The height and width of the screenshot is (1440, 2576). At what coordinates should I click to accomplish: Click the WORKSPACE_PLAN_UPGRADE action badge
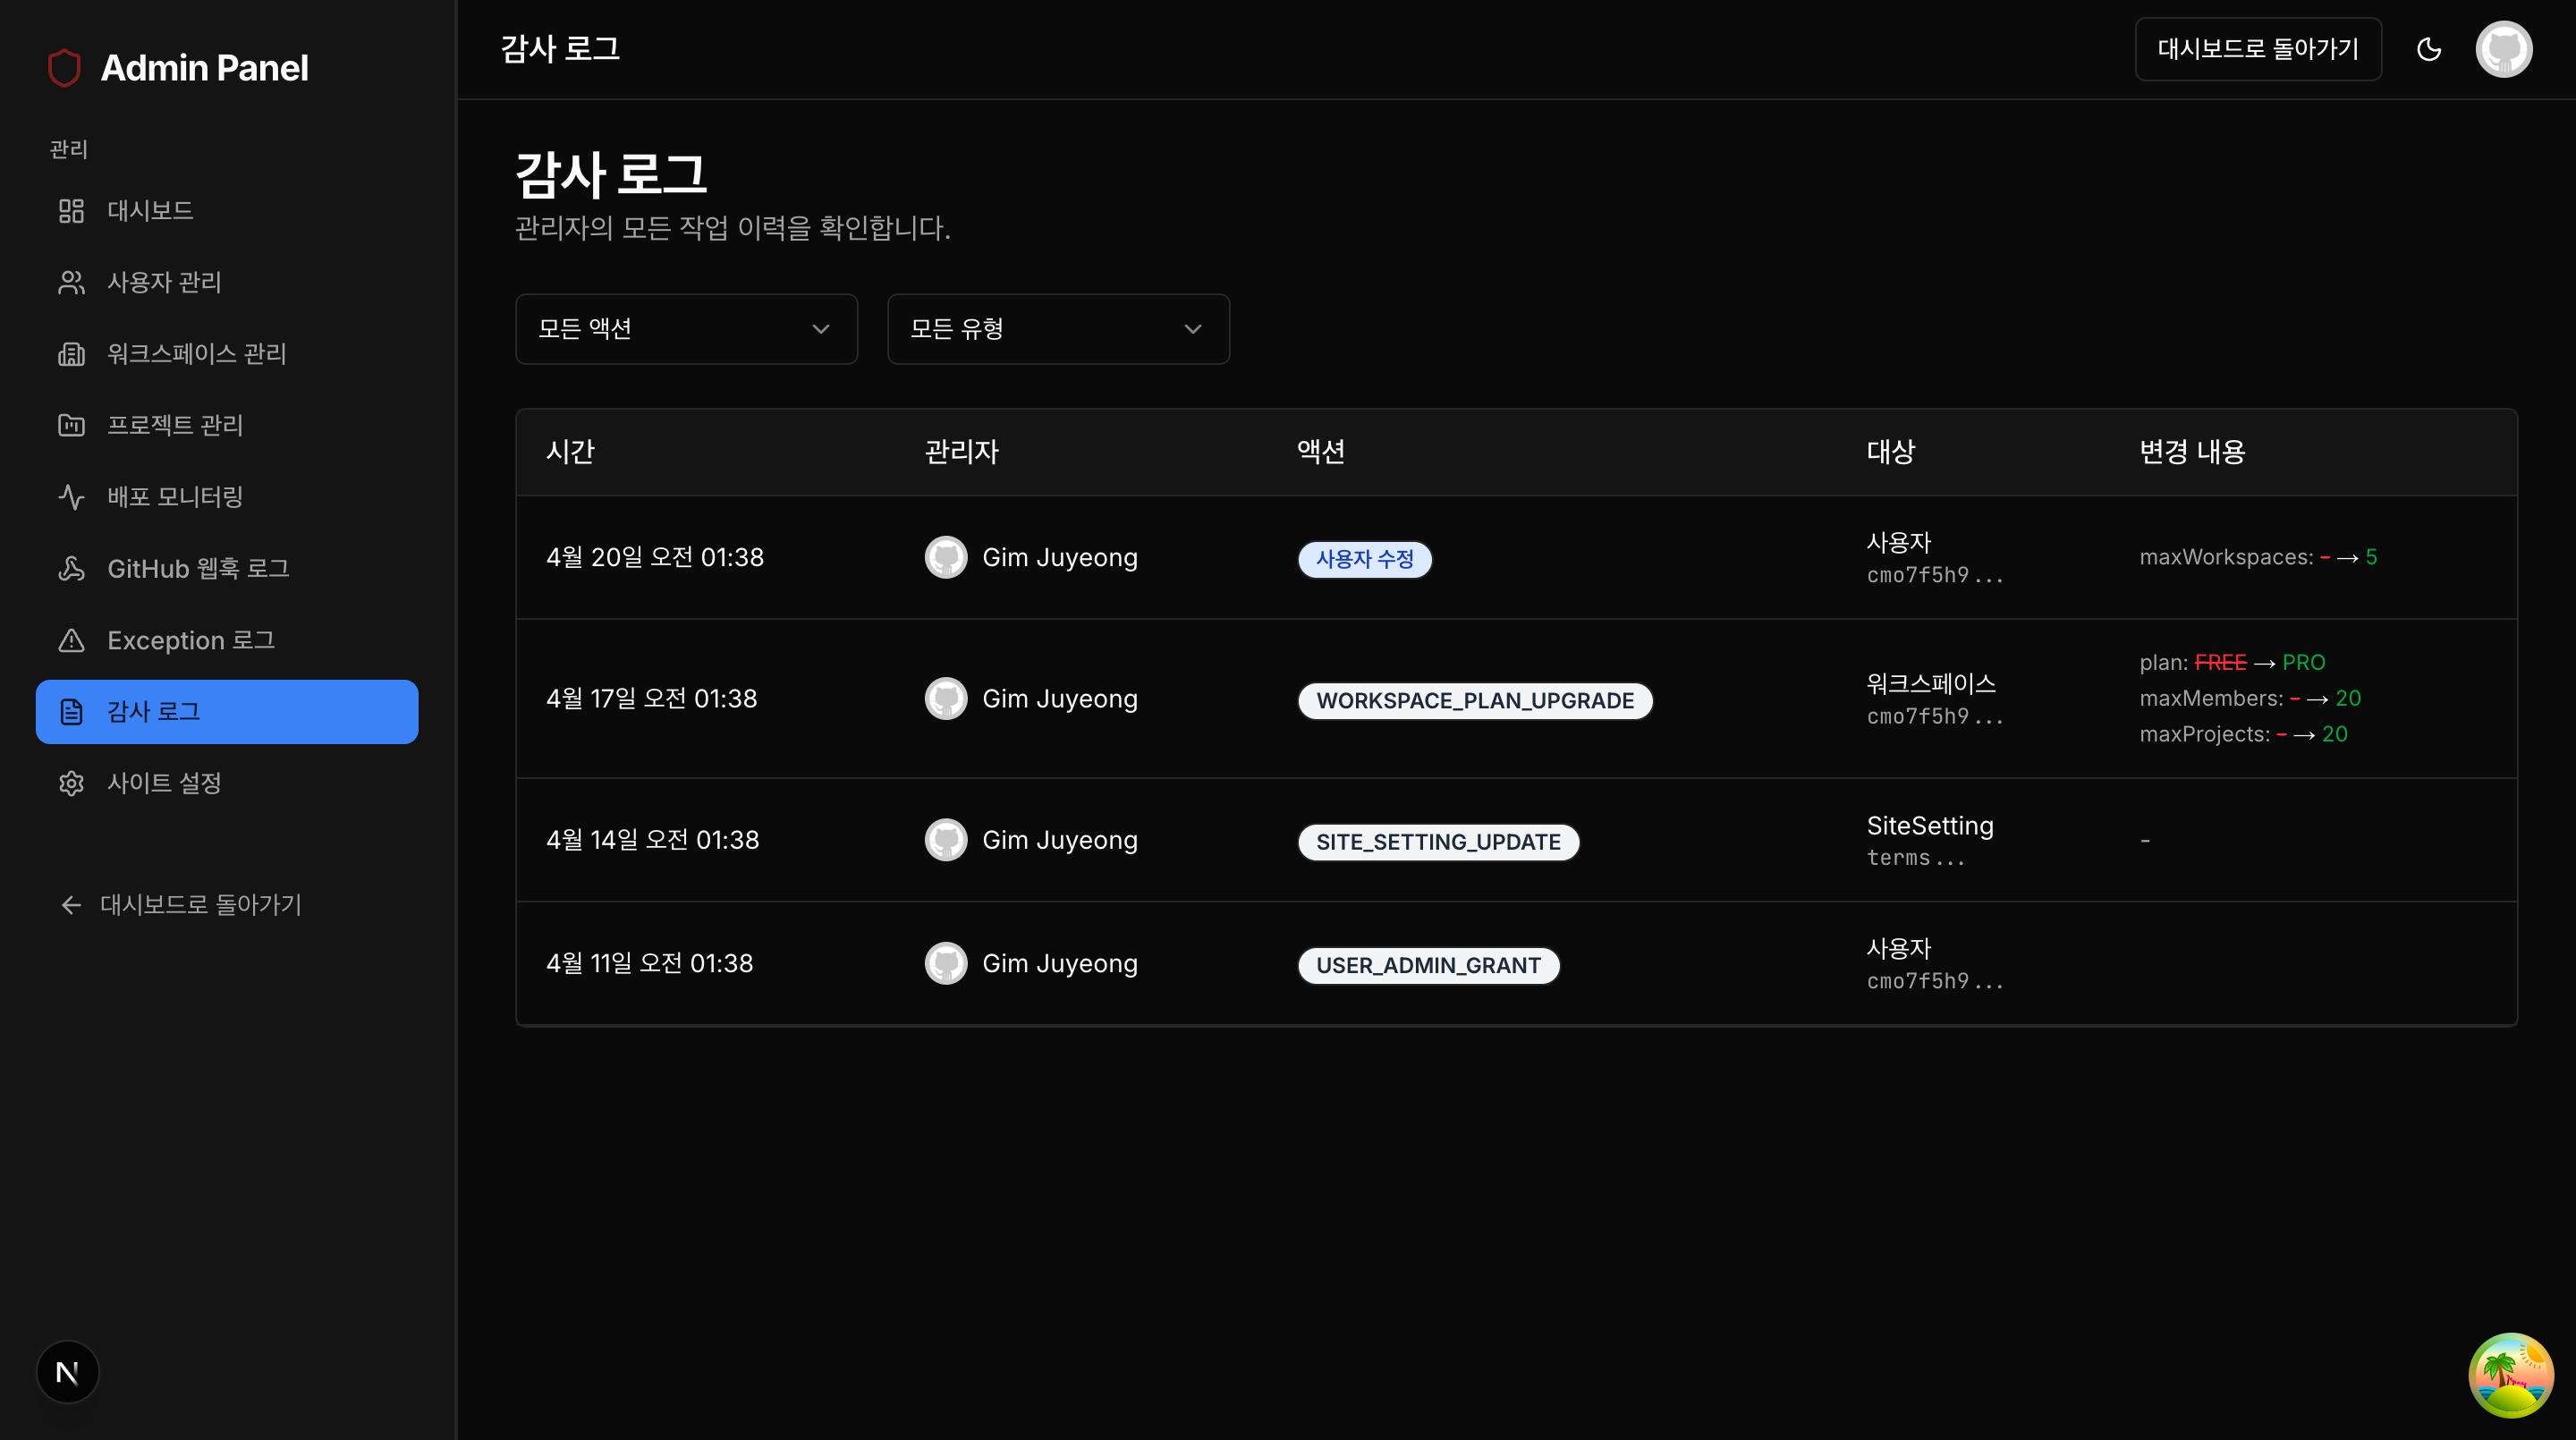pyautogui.click(x=1475, y=701)
